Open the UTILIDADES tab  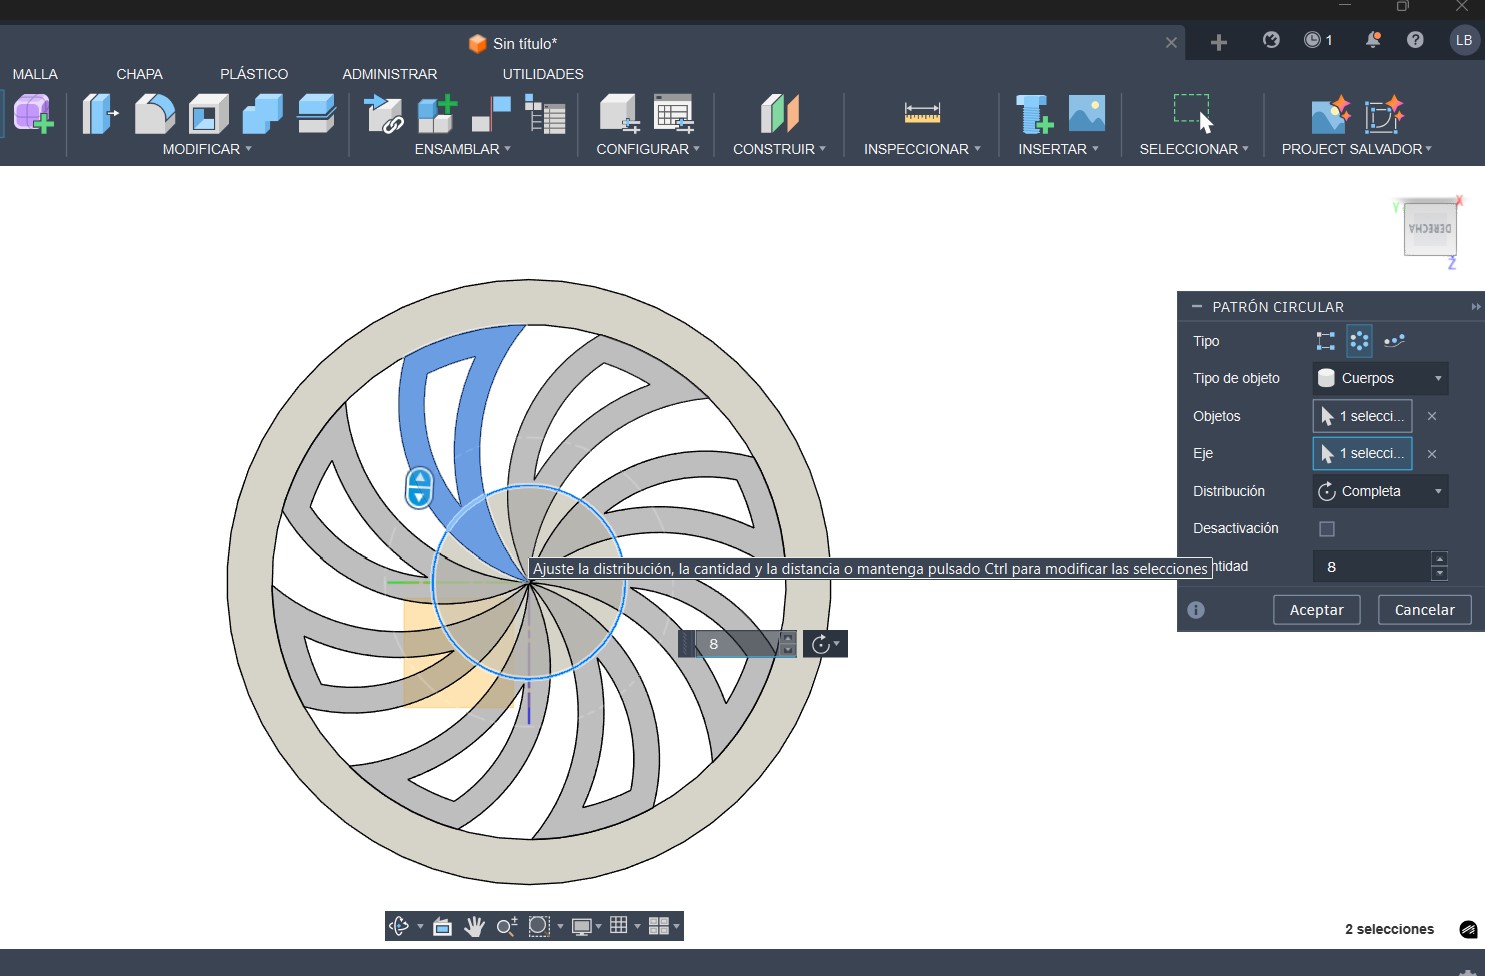tap(542, 73)
